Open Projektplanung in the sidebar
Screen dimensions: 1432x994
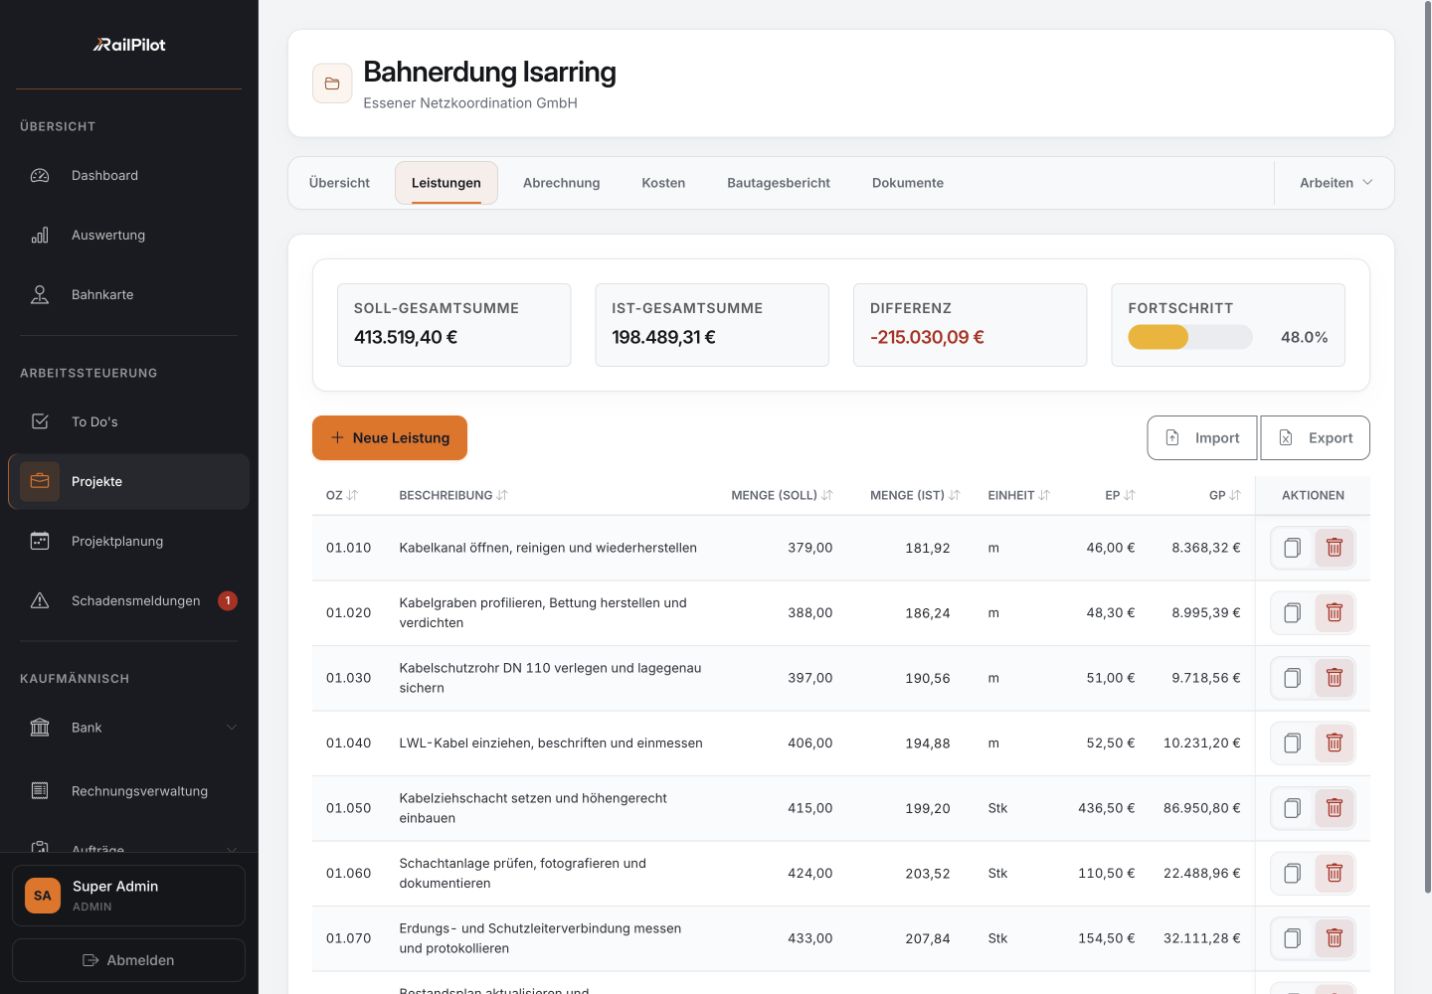click(129, 541)
